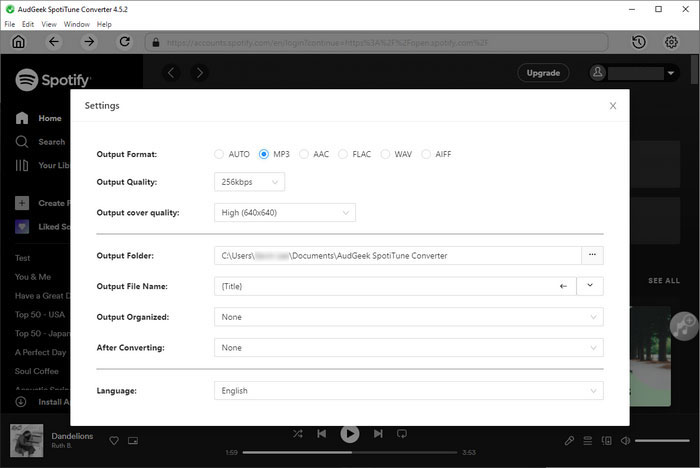The height and width of the screenshot is (468, 700).
Task: Go to Spotify Home in sidebar
Action: [x=38, y=118]
